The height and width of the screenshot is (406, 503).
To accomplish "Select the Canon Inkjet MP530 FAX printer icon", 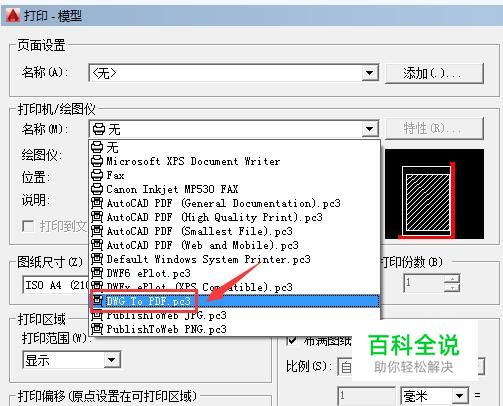I will [x=97, y=189].
